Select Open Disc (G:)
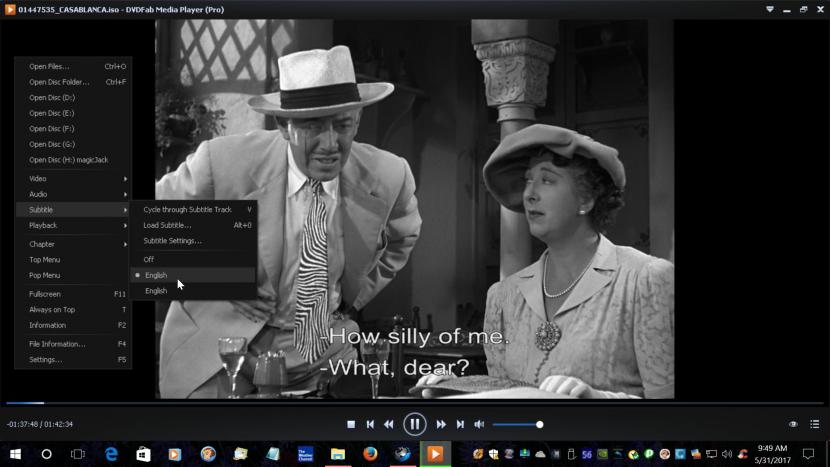Screen dimensions: 830x467 pyautogui.click(x=73, y=144)
